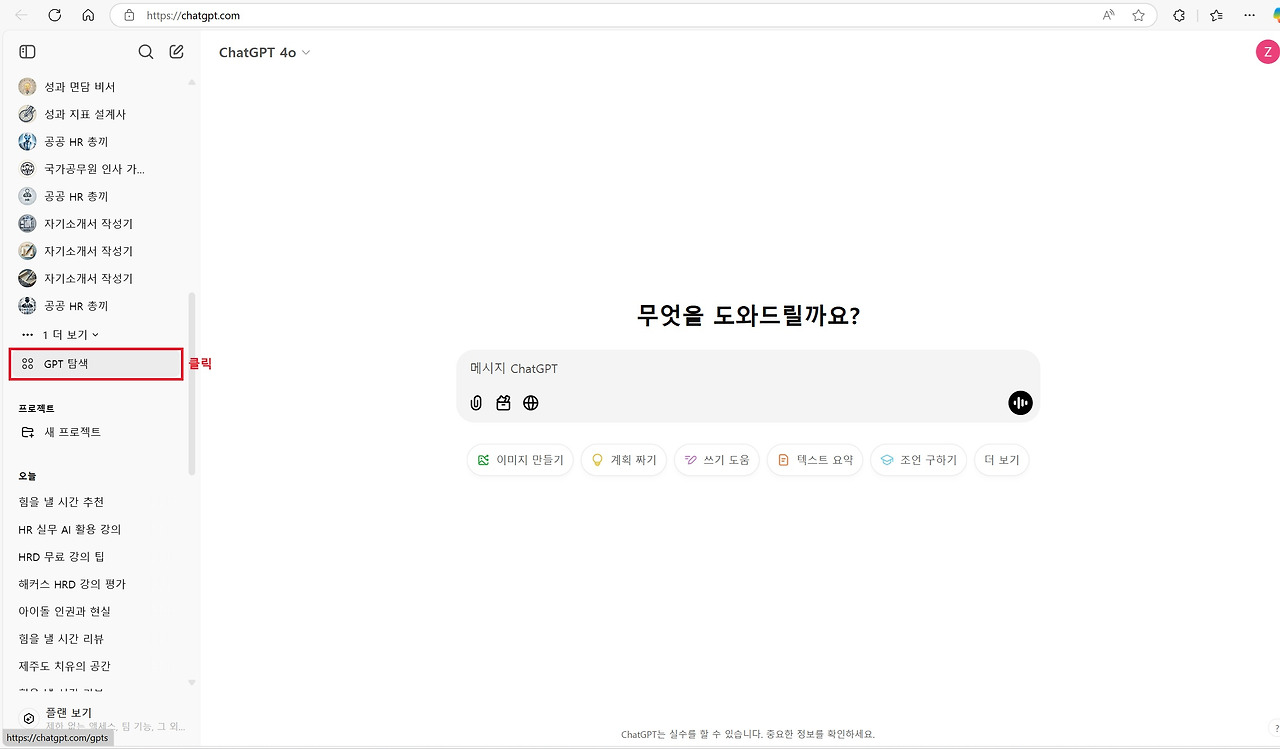Image resolution: width=1280 pixels, height=749 pixels.
Task: Focus the 메시지 ChatGPT input field
Action: point(748,369)
